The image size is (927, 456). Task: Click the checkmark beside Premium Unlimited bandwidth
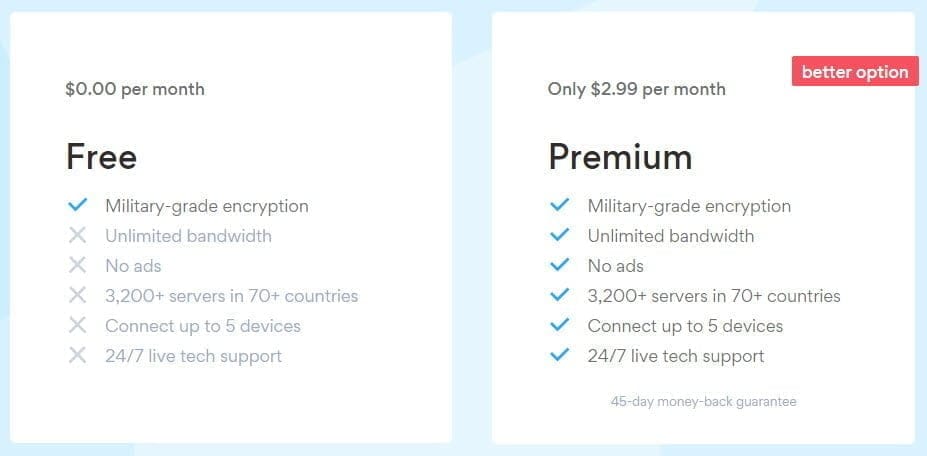(x=560, y=236)
